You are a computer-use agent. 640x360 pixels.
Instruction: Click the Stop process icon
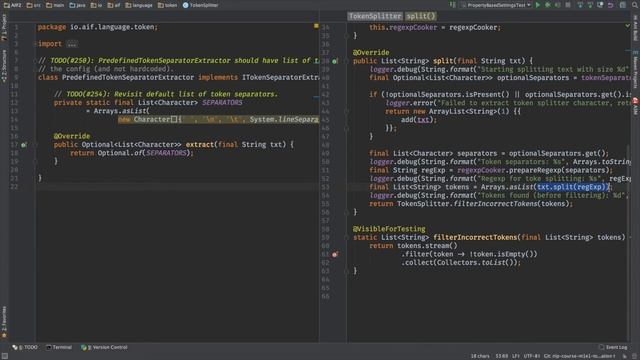click(x=568, y=5)
